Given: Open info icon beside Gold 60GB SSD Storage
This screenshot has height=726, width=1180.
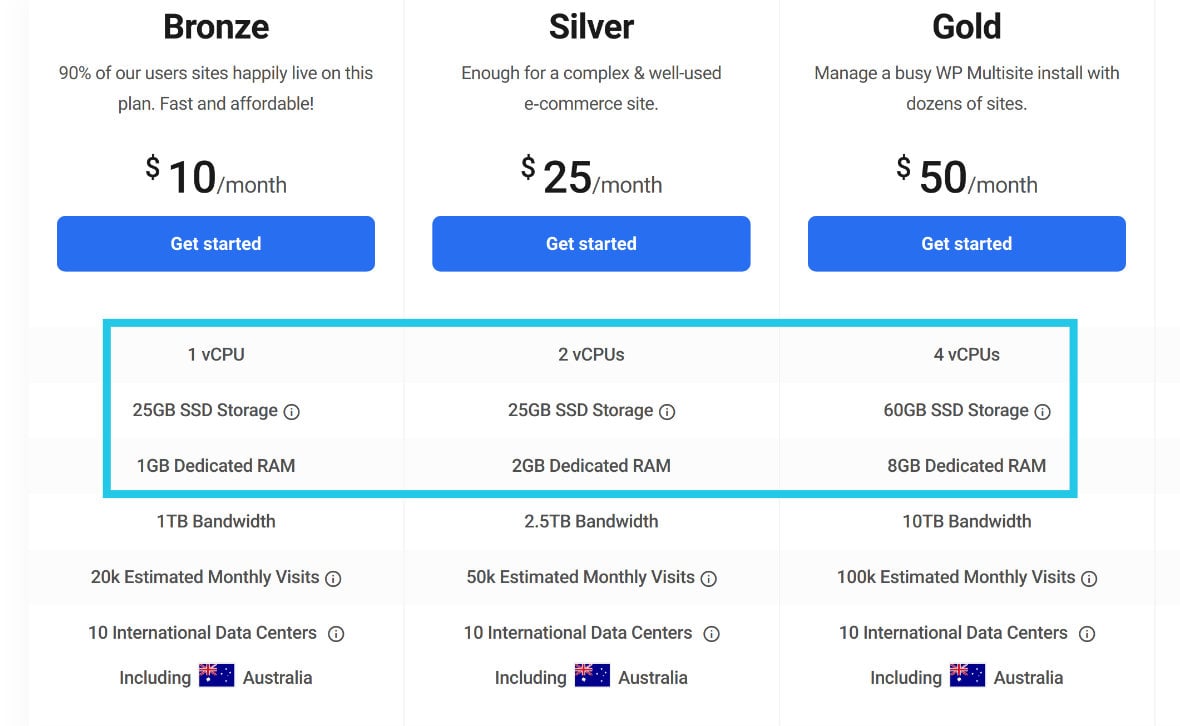Looking at the screenshot, I should pos(1042,412).
